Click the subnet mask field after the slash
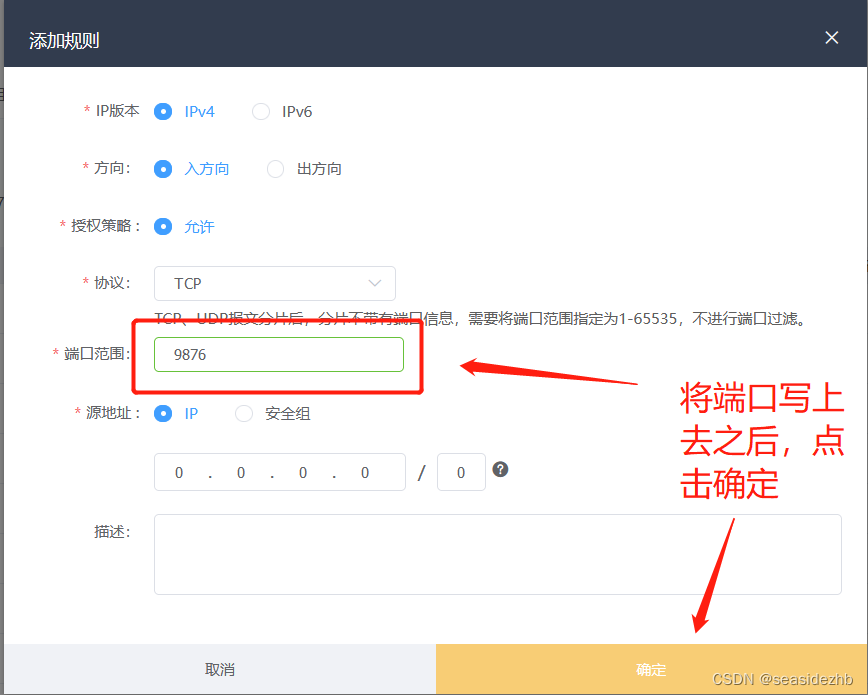868x695 pixels. pos(461,471)
